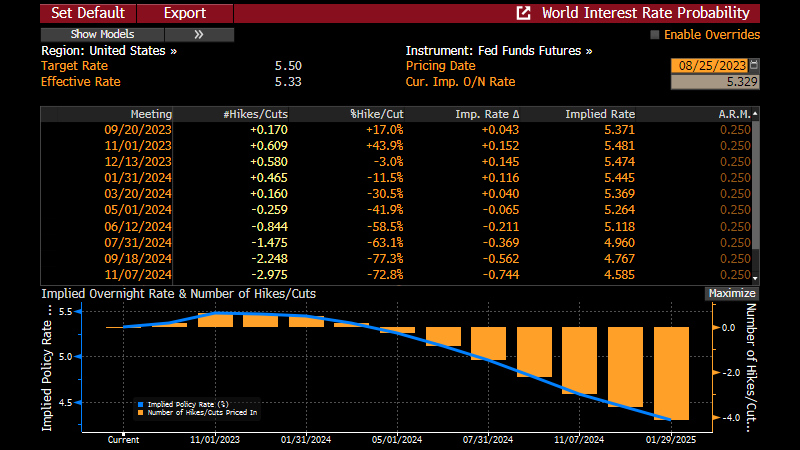Expand the Show Models panel
The width and height of the screenshot is (800, 450).
coord(103,34)
